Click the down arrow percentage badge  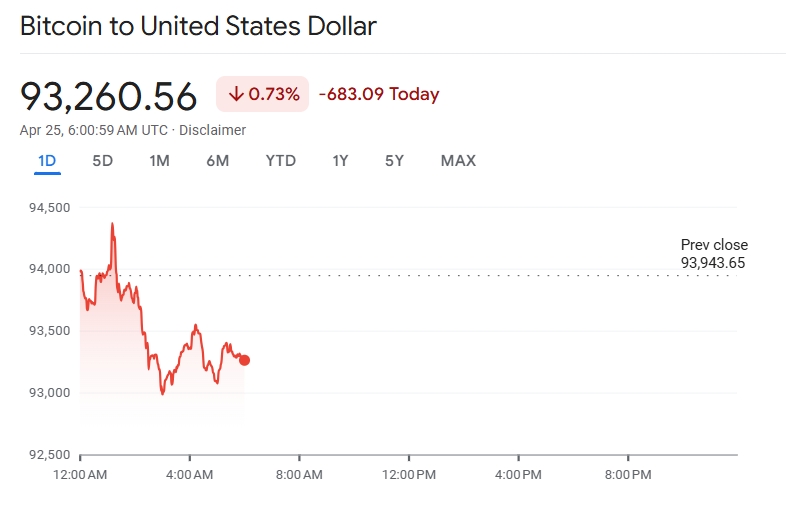click(263, 95)
